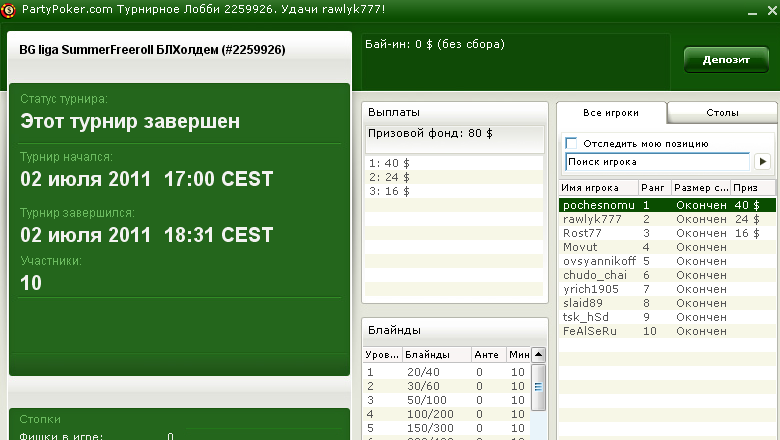Select player row 'FeAlSeRu'

667,331
